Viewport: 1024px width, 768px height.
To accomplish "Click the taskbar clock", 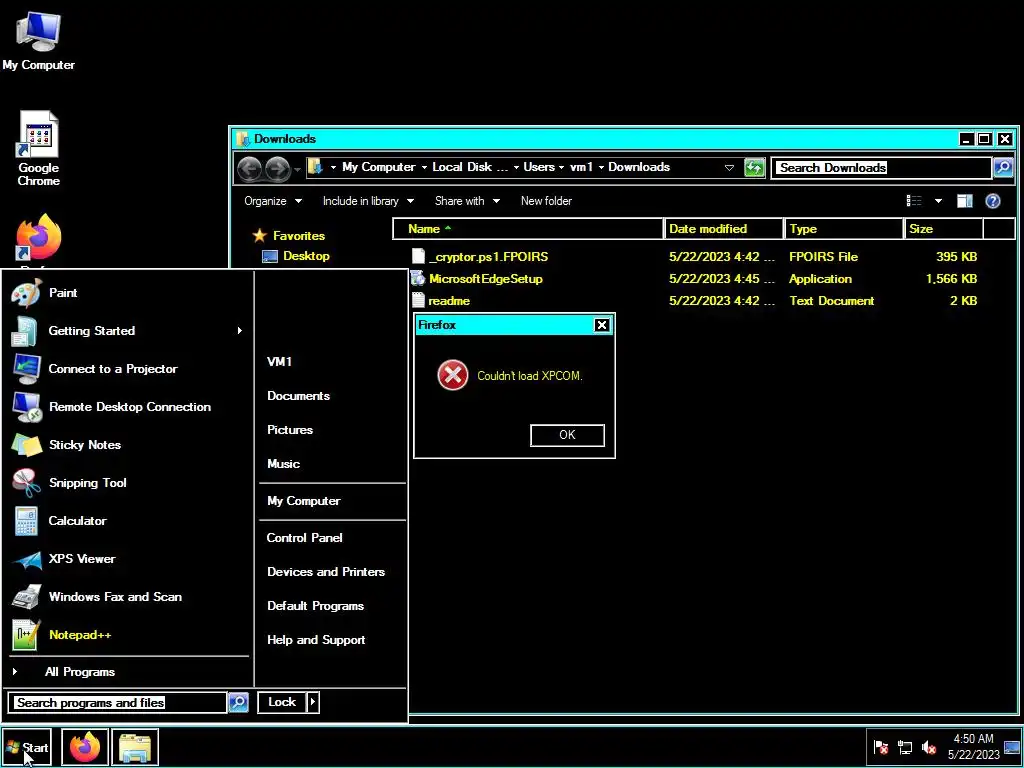I will point(974,746).
